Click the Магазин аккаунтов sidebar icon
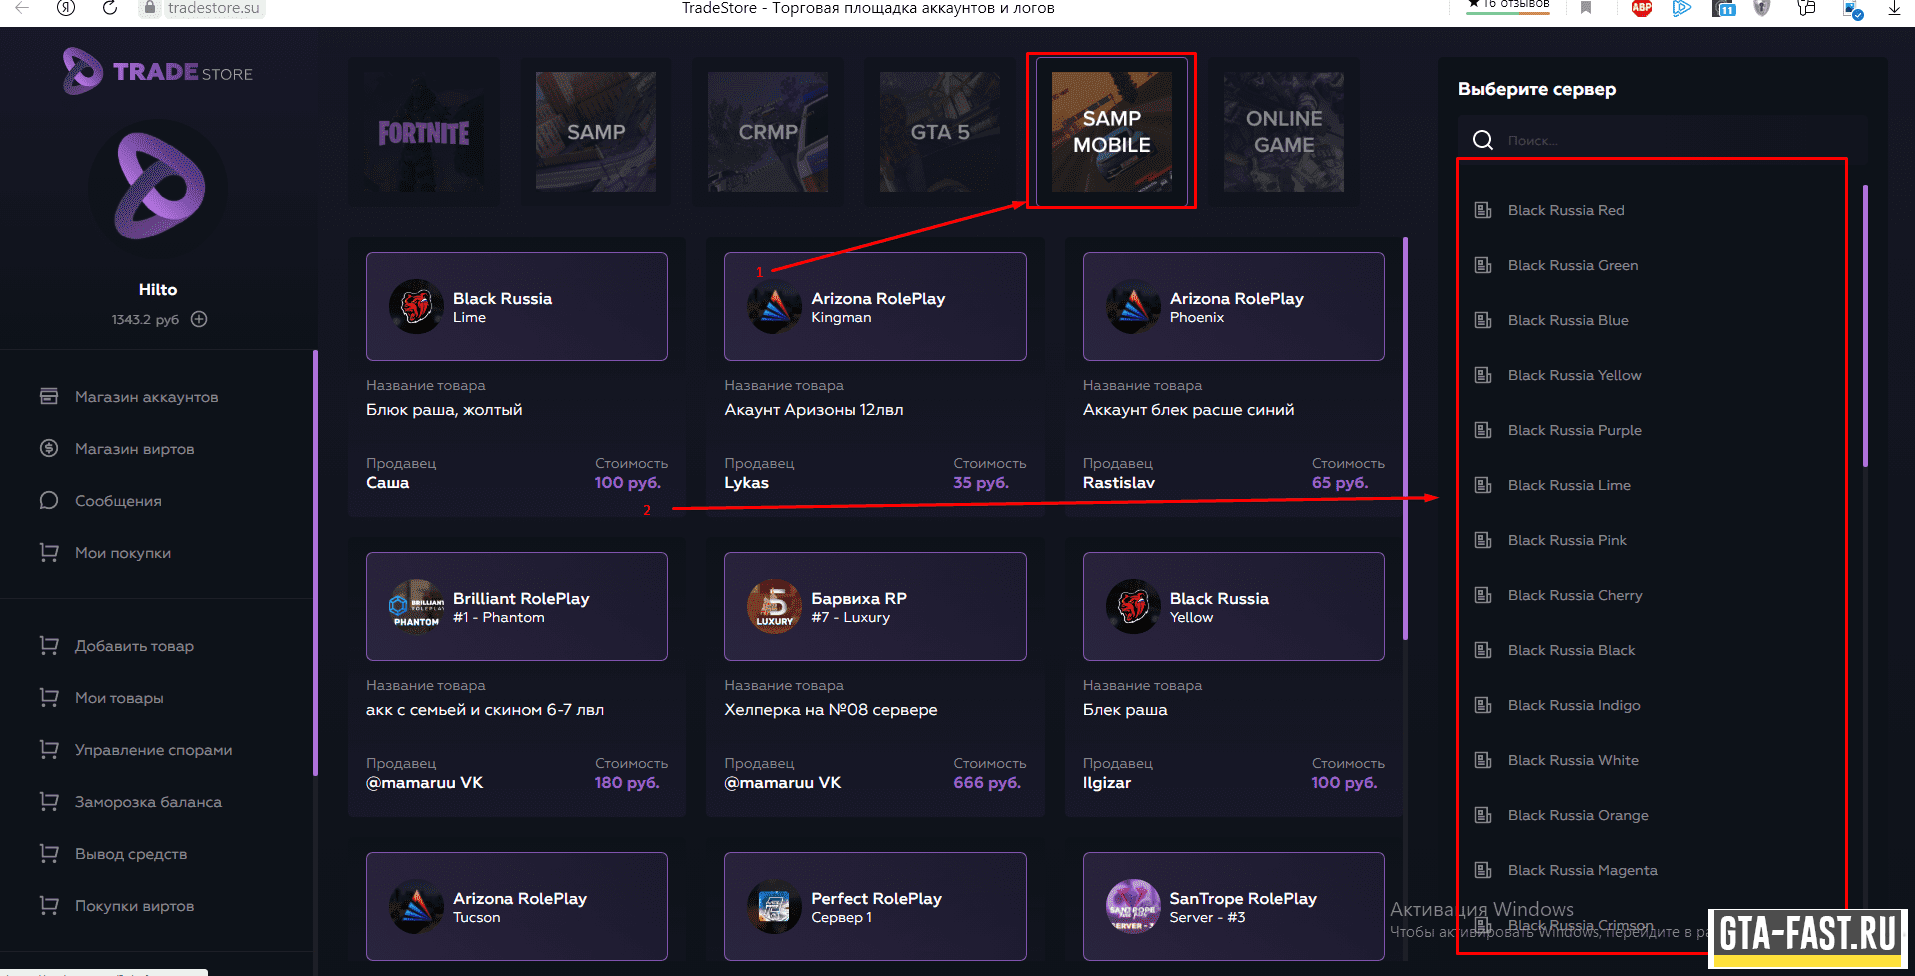 tap(49, 396)
